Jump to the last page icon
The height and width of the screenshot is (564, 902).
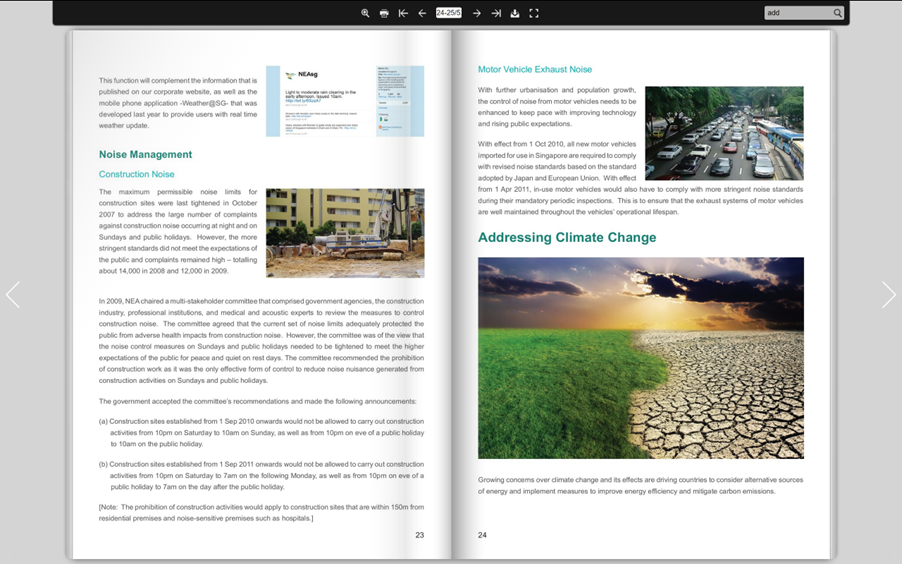[496, 13]
